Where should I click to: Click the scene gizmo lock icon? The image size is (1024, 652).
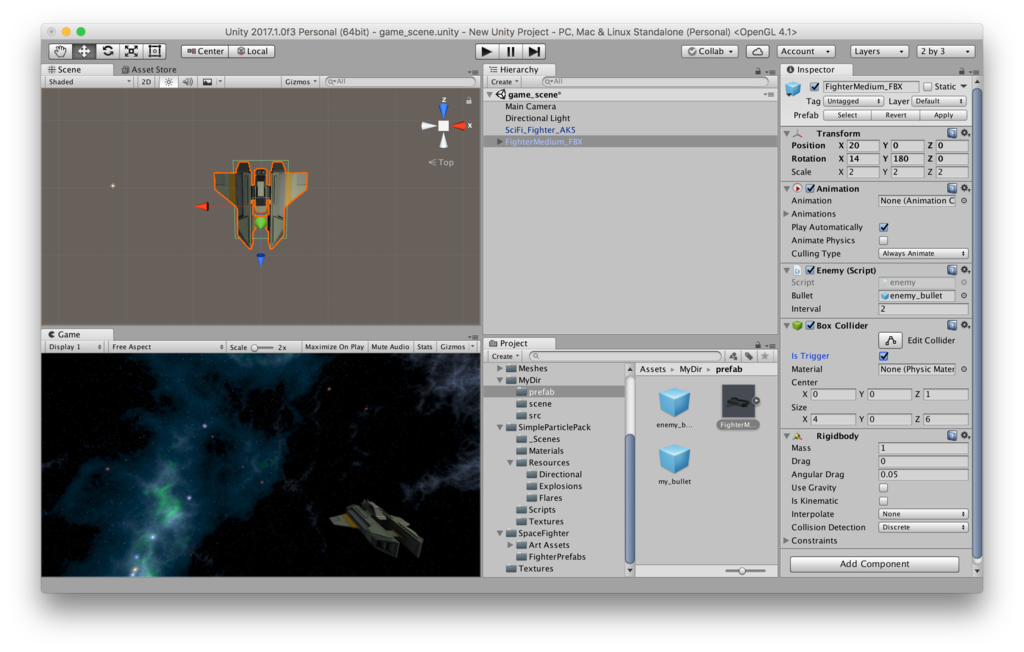click(468, 101)
